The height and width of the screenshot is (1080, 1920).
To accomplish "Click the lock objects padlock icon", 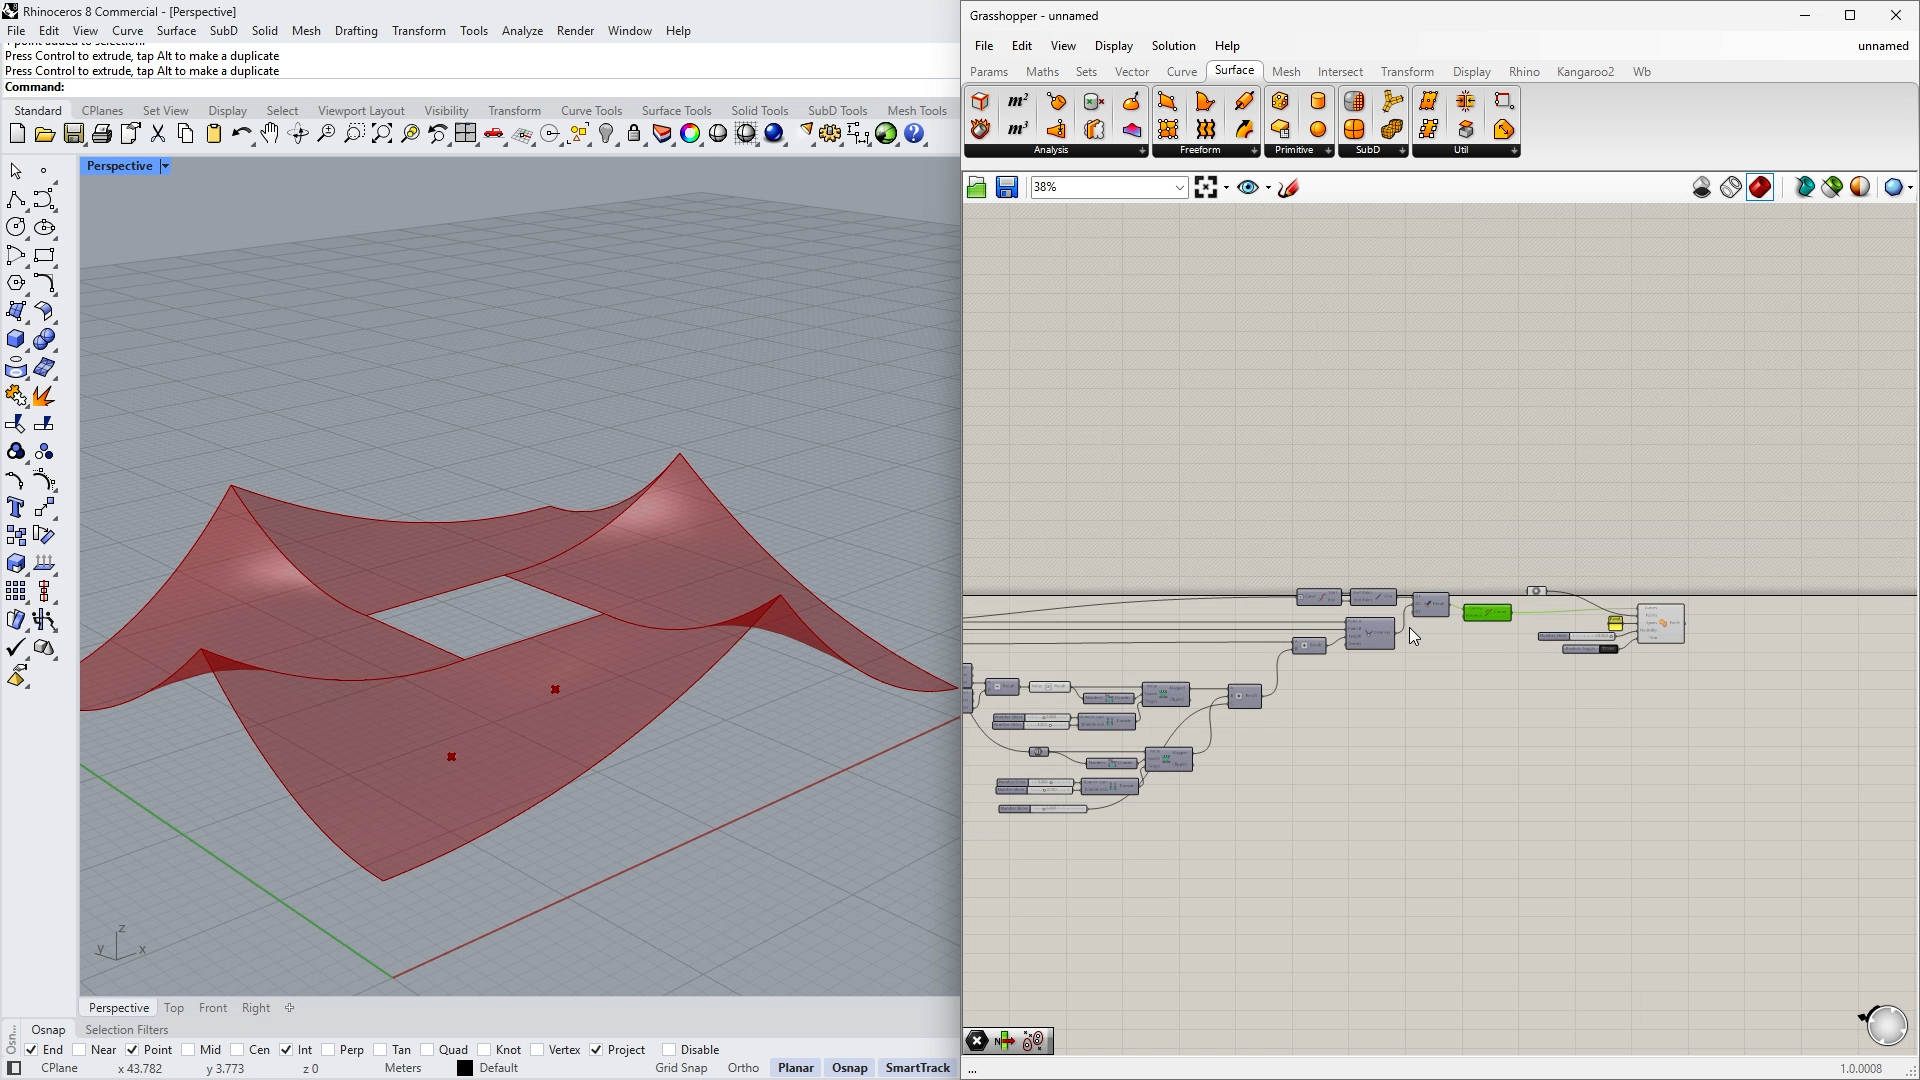I will 634,134.
